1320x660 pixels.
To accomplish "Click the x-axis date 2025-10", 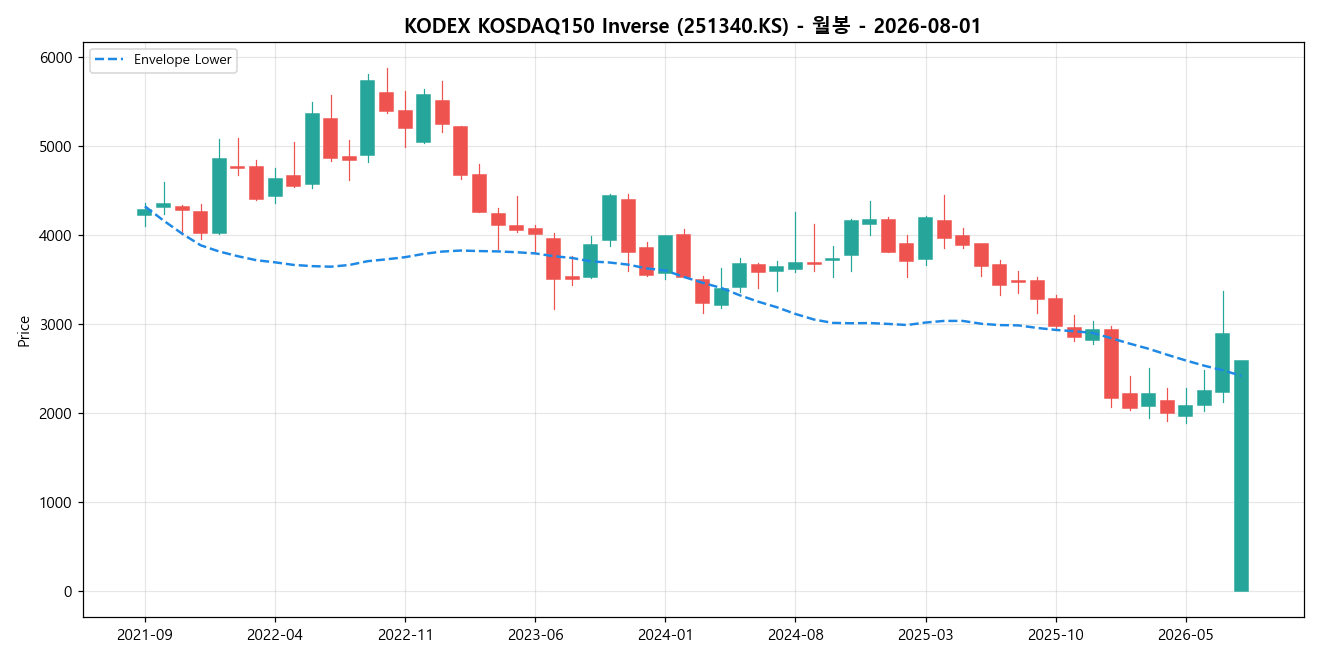I will pyautogui.click(x=1056, y=634).
